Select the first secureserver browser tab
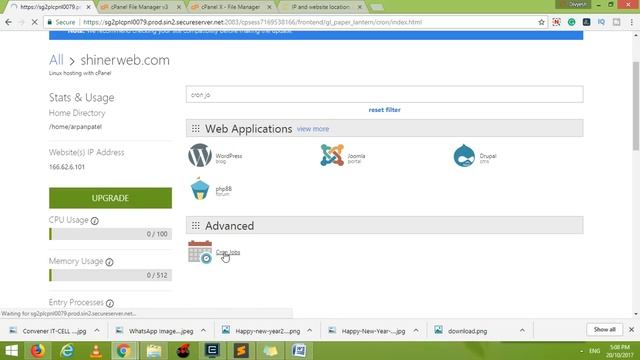 (x=50, y=7)
